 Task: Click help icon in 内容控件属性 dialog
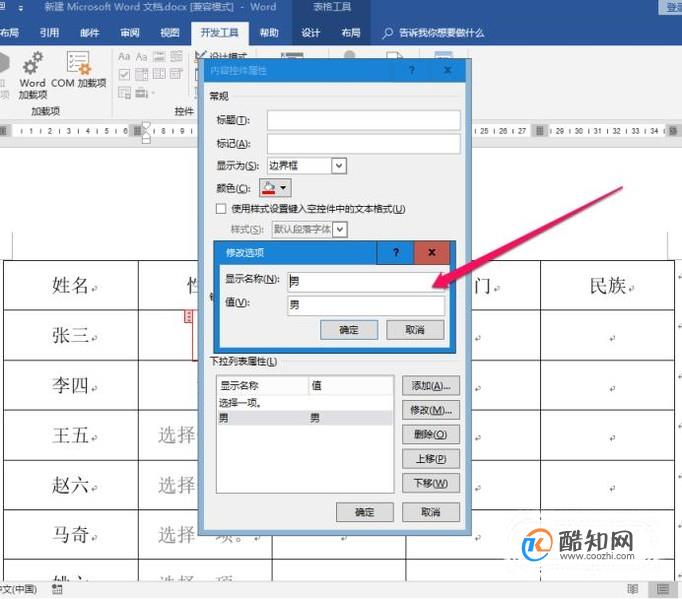pyautogui.click(x=411, y=70)
